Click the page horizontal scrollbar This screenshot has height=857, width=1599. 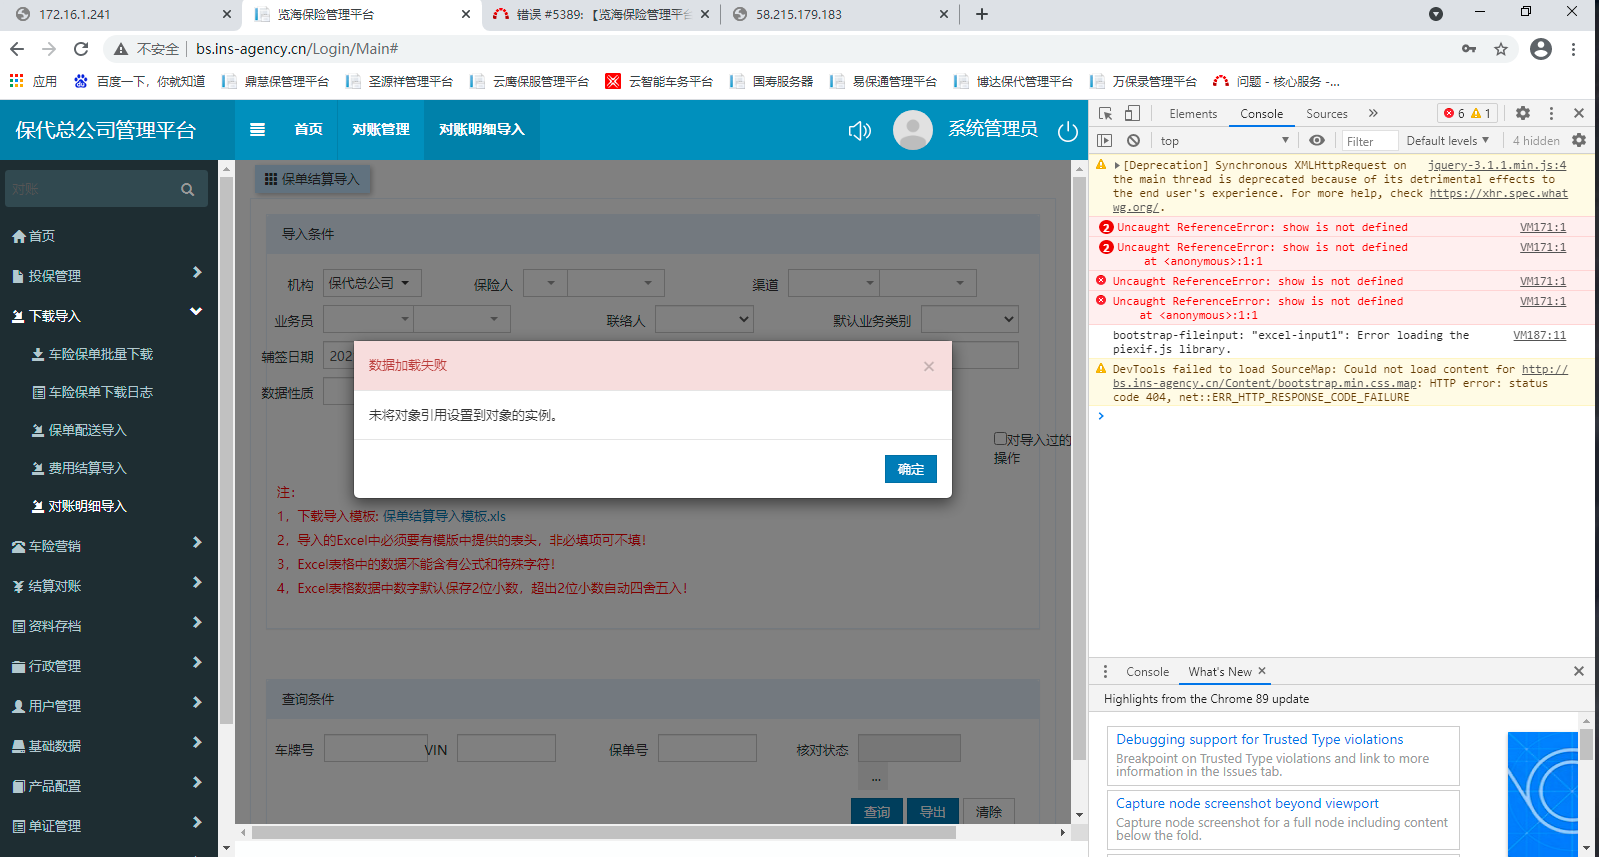click(604, 832)
